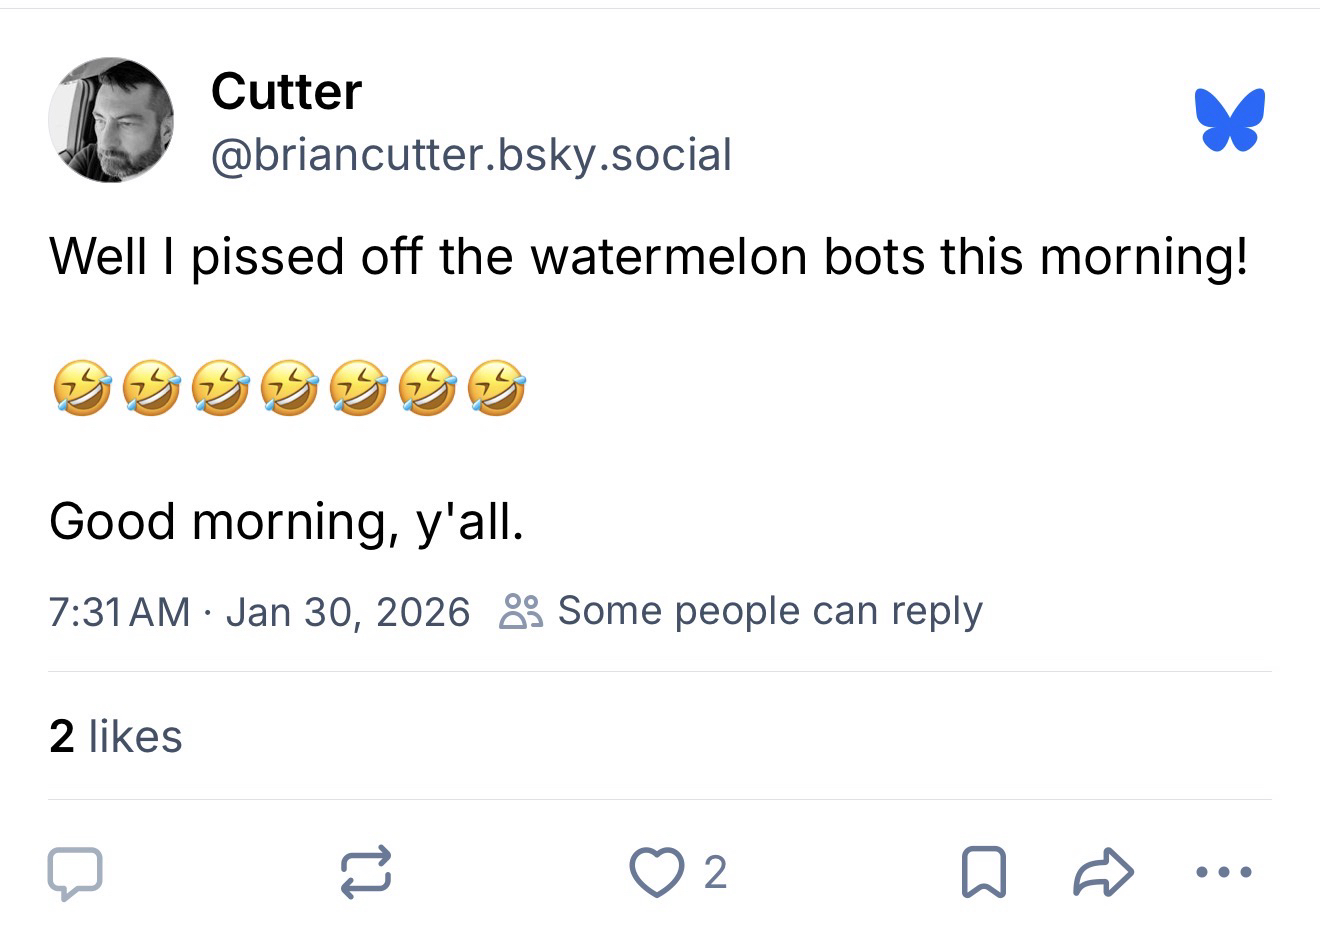Image resolution: width=1320 pixels, height=939 pixels.
Task: Click the first laughing emoji in the row
Action: coord(81,389)
